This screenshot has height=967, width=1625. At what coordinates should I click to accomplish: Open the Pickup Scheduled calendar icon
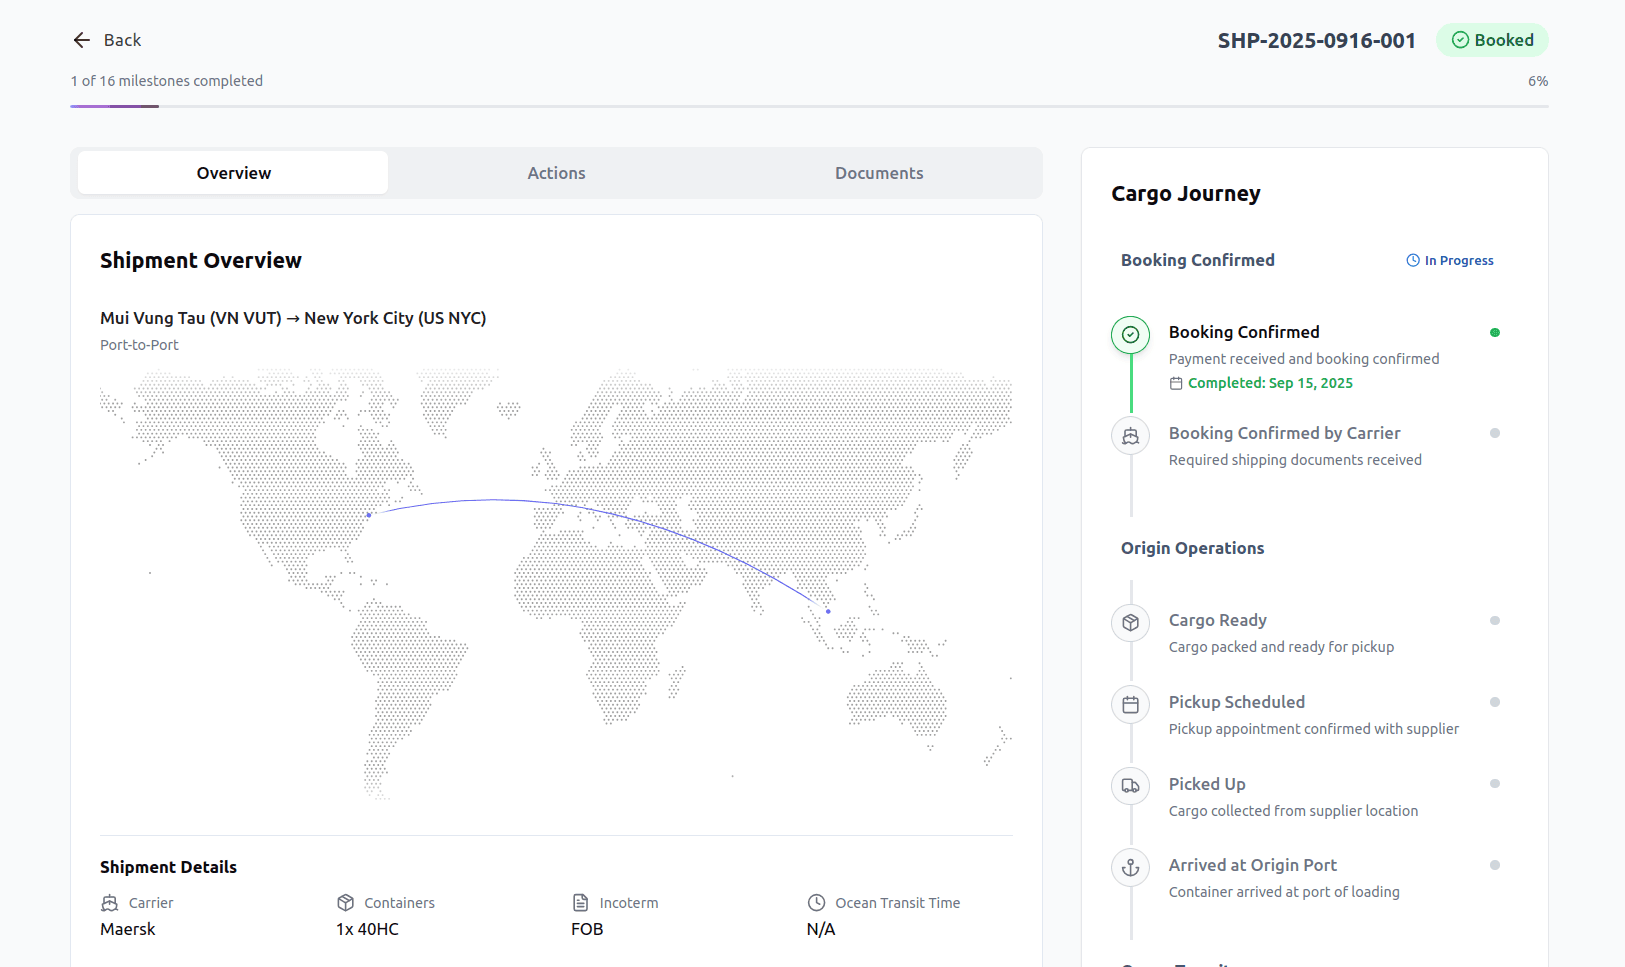point(1130,704)
